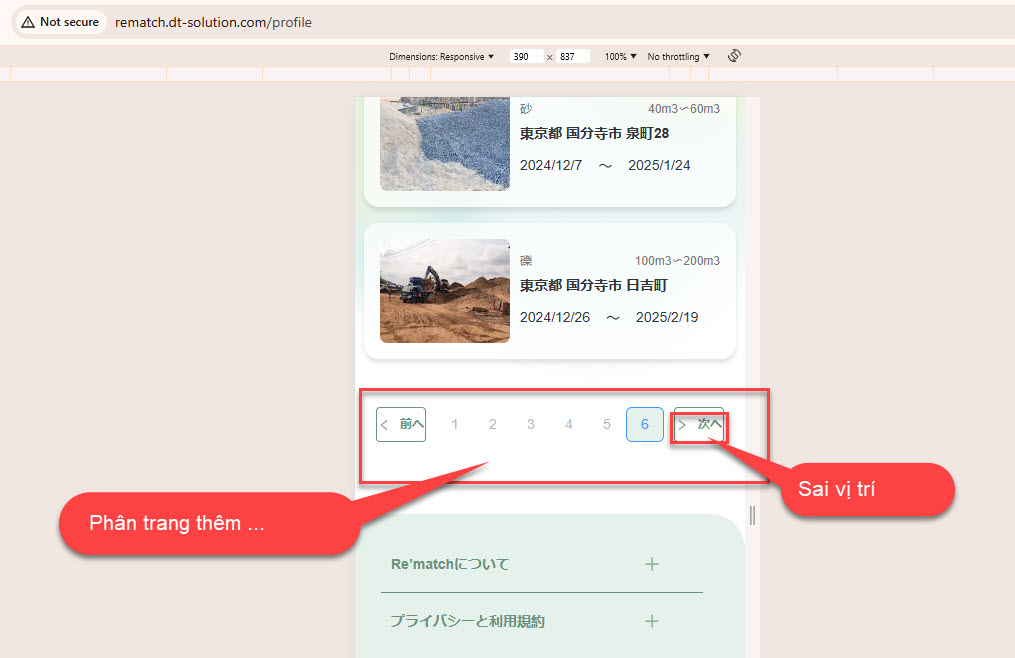Open the No throttling dropdown
Viewport: 1015px width, 658px height.
tap(678, 57)
